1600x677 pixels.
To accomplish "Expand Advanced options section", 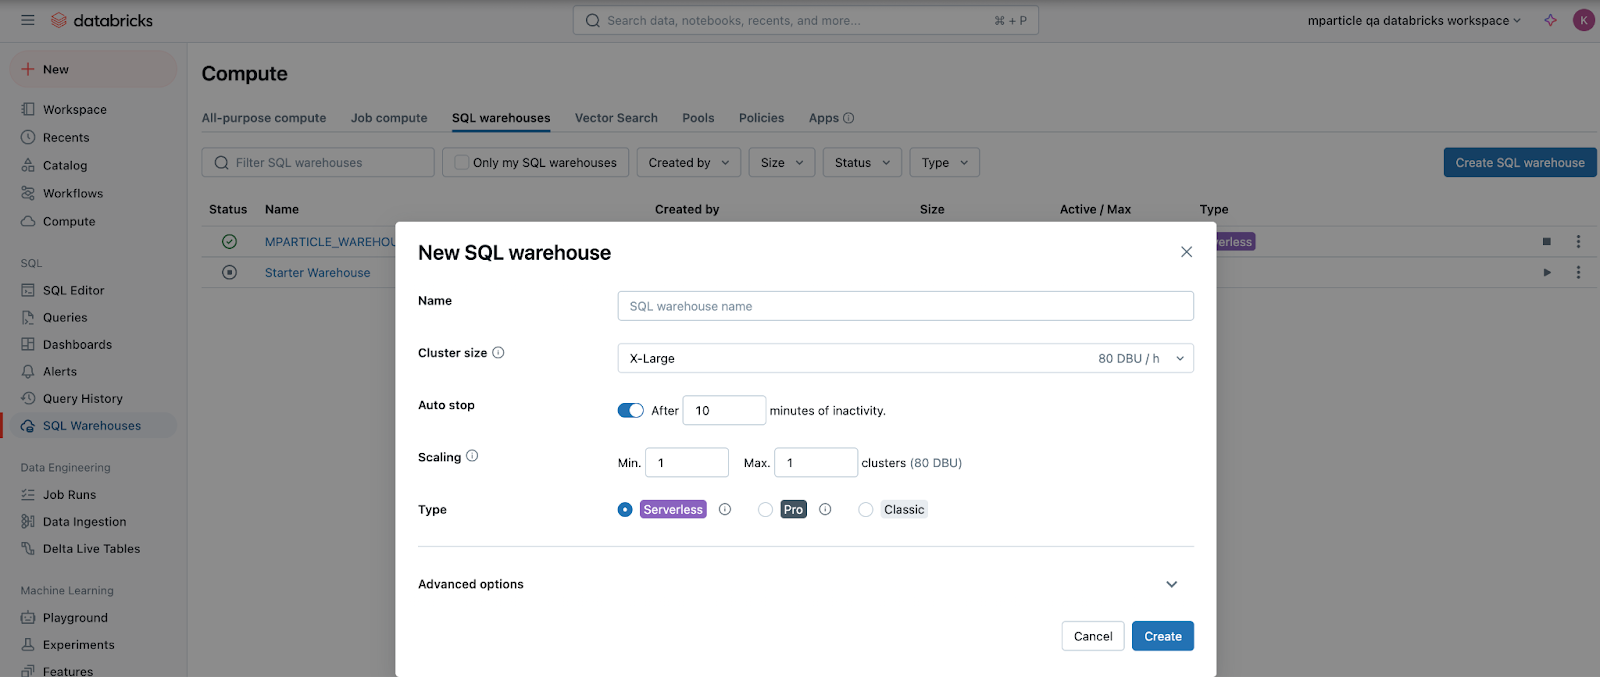I will point(1172,584).
